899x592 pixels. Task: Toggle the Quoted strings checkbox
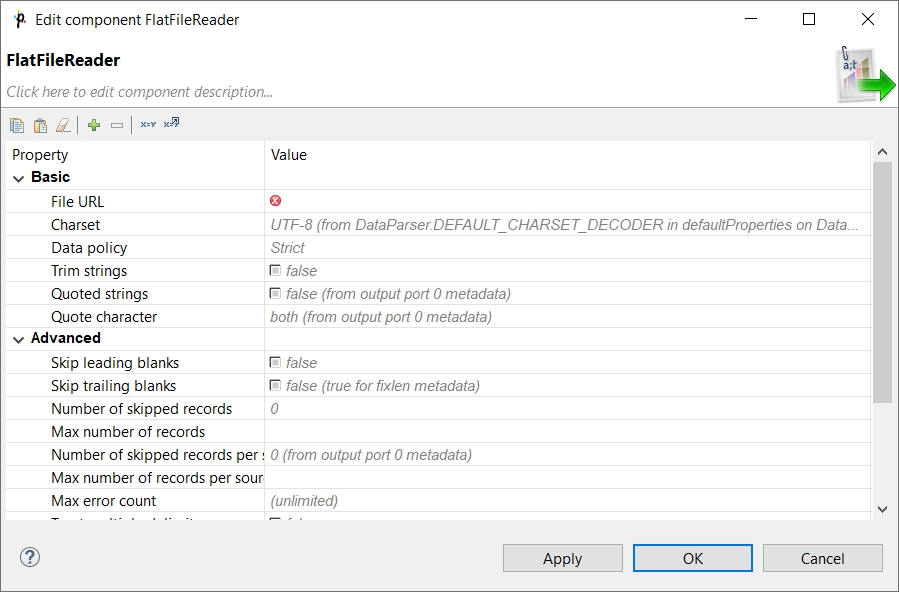point(275,293)
